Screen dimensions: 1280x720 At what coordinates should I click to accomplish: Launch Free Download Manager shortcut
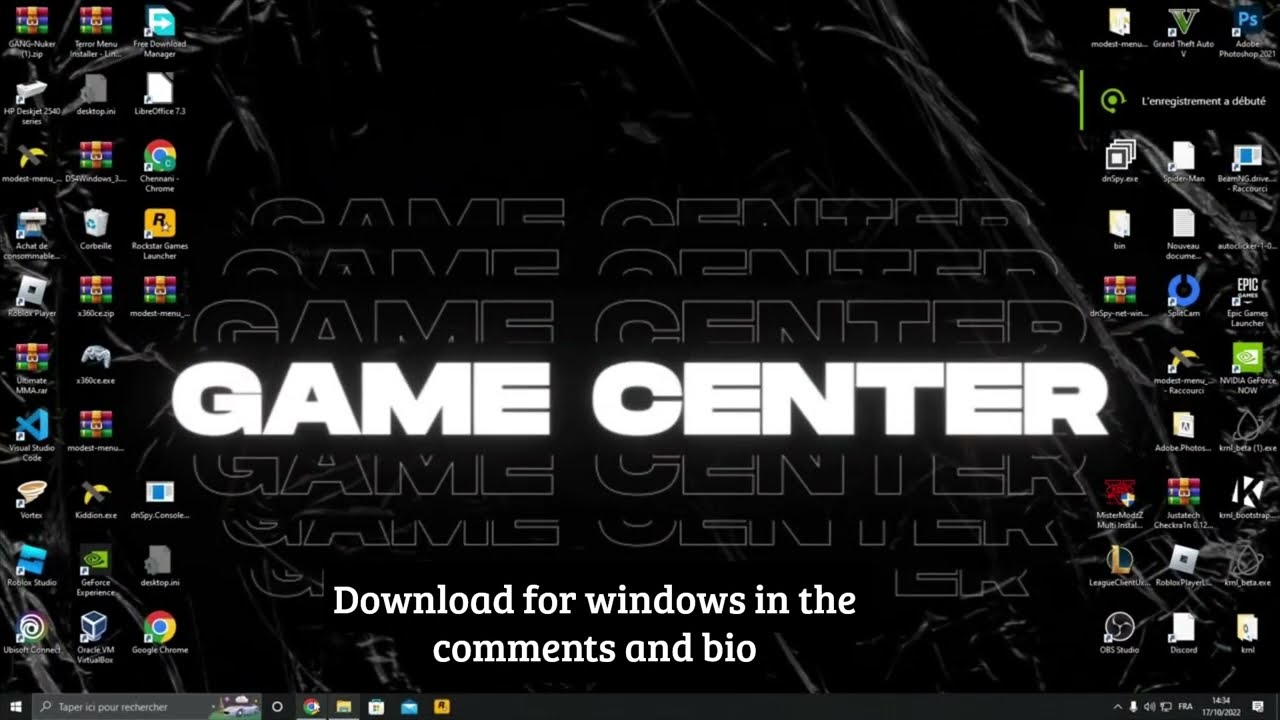(160, 32)
